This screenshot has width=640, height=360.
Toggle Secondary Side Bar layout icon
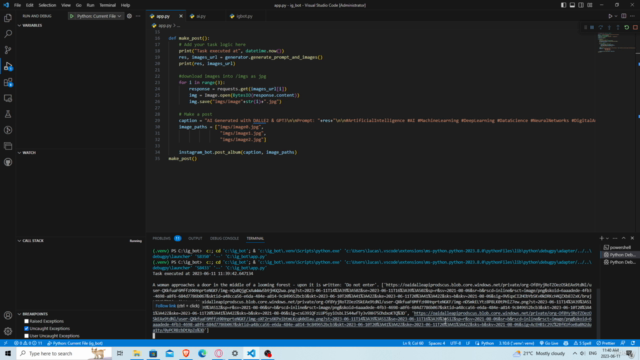coord(581,5)
